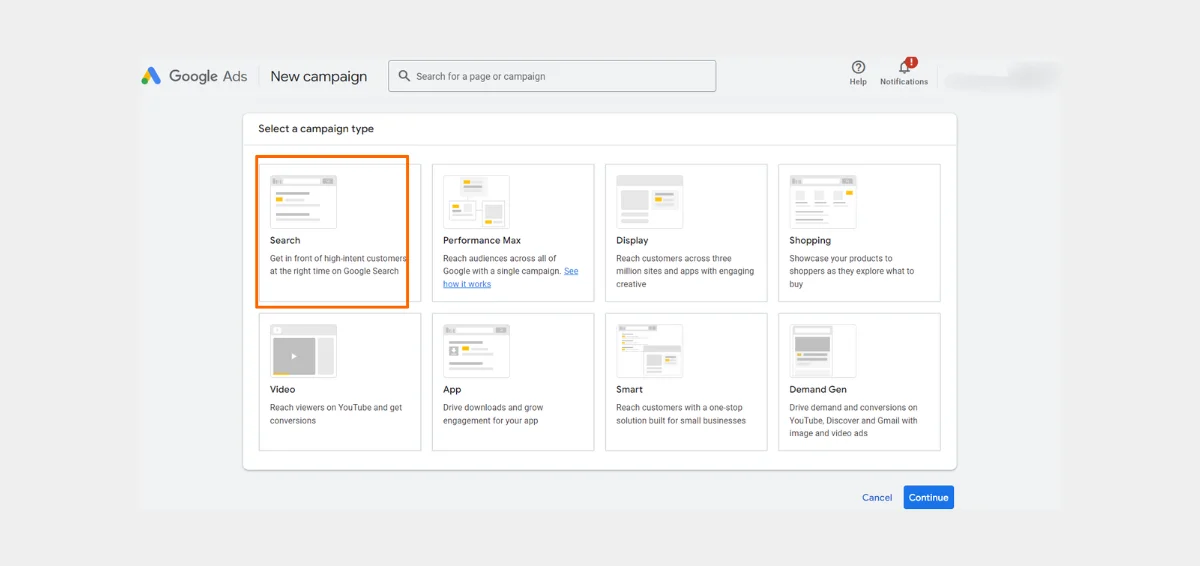Viewport: 1200px width, 566px height.
Task: Select the Demand Gen campaign illustration
Action: (x=823, y=351)
